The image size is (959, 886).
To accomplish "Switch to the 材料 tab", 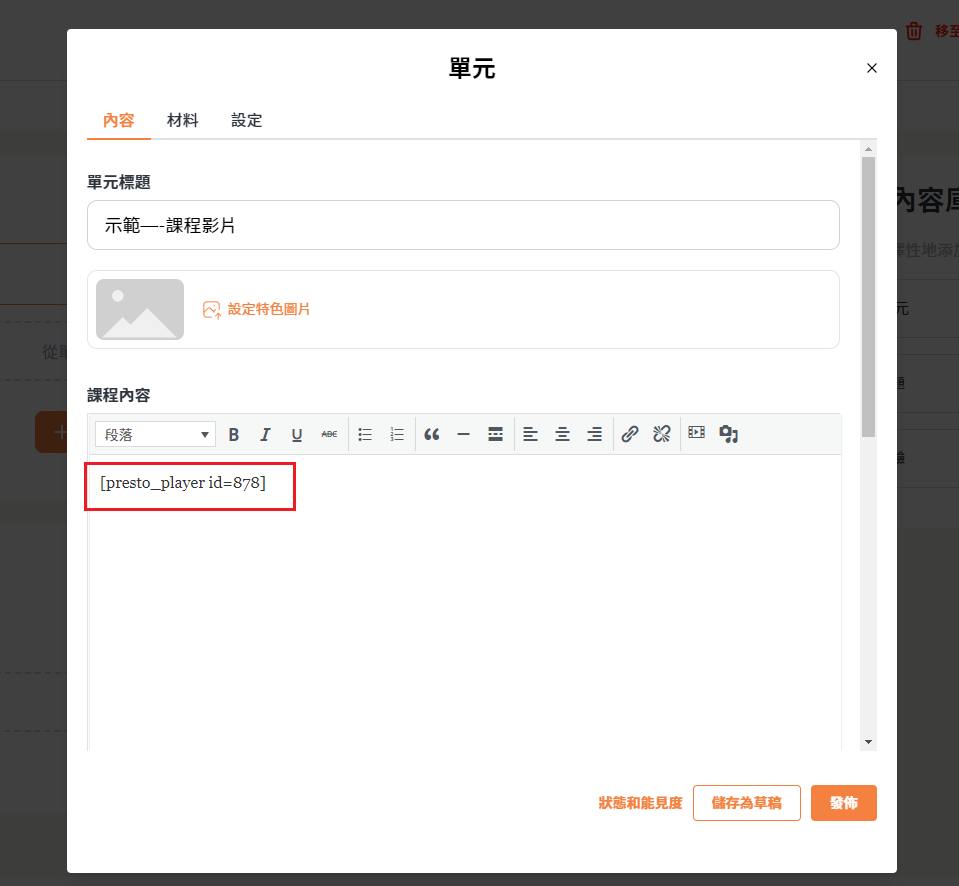I will pyautogui.click(x=182, y=120).
